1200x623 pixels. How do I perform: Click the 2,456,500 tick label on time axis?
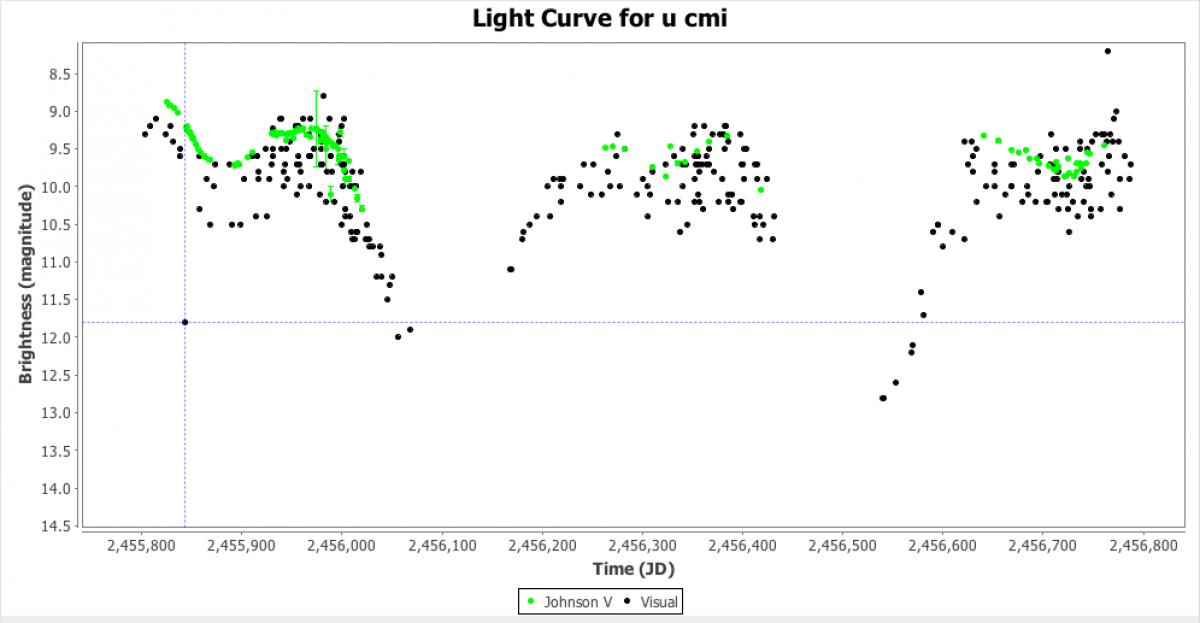tap(842, 546)
